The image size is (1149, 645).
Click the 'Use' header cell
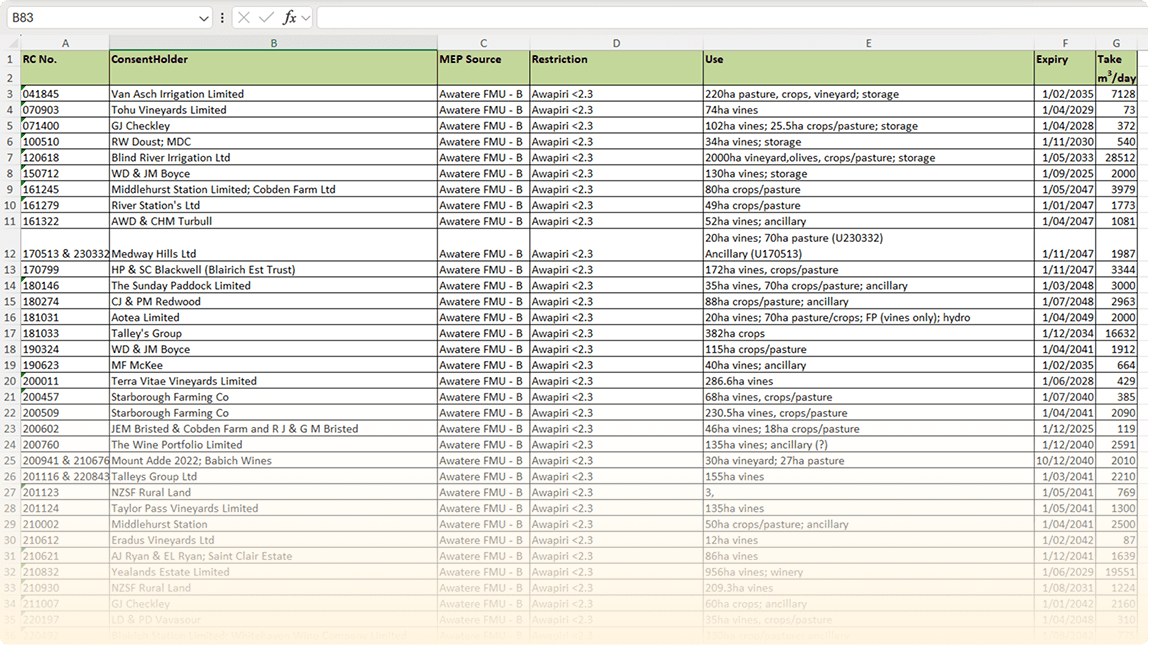pos(868,59)
